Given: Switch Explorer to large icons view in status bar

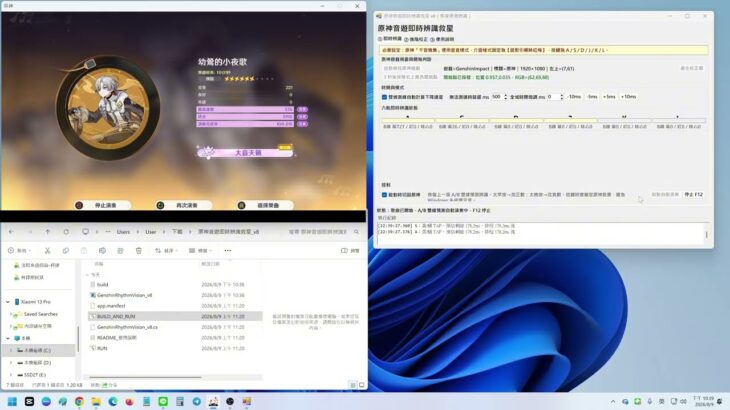Looking at the screenshot, I should point(361,385).
